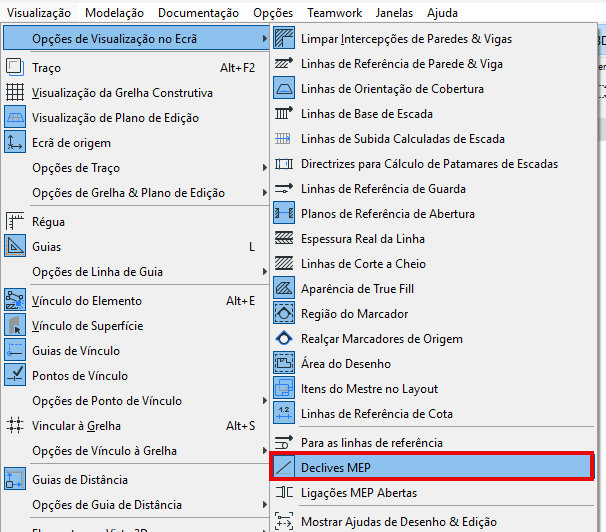
Task: Expand Opções de Traço submenu
Action: (135, 168)
